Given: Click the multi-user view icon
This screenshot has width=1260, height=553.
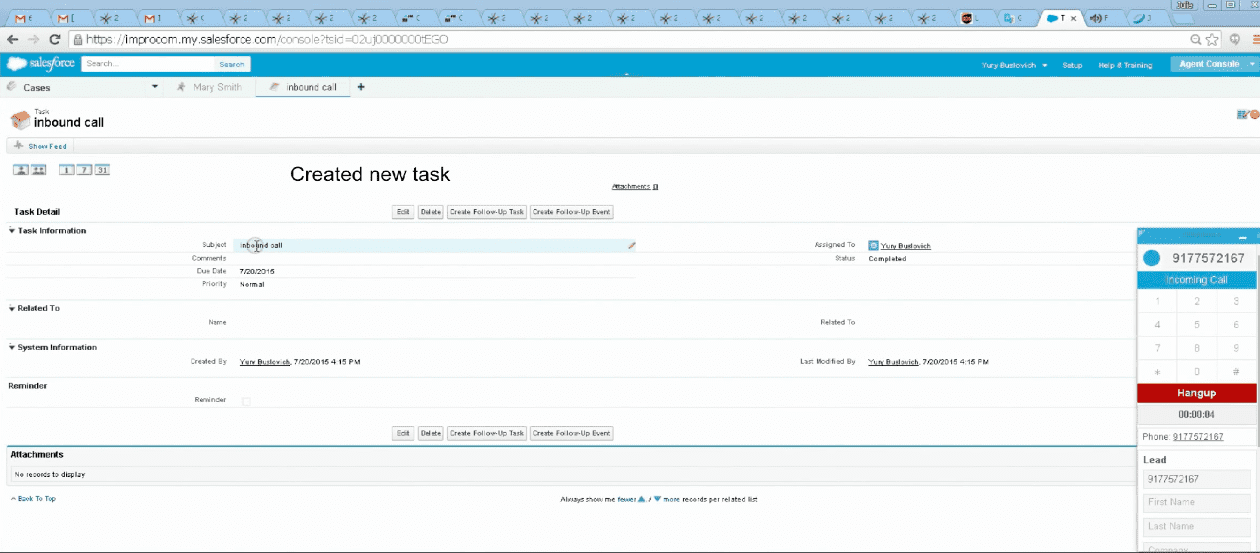Looking at the screenshot, I should click(x=39, y=170).
